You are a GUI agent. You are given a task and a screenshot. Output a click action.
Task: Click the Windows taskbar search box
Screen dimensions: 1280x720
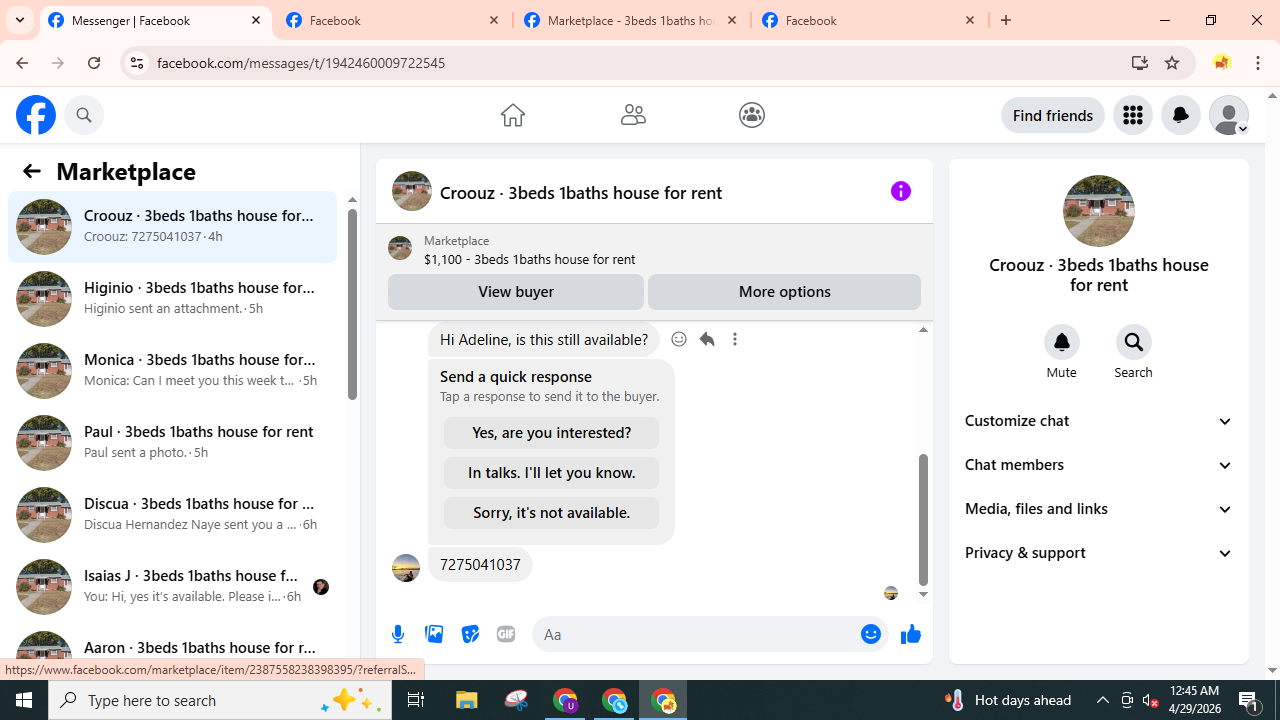pos(219,700)
